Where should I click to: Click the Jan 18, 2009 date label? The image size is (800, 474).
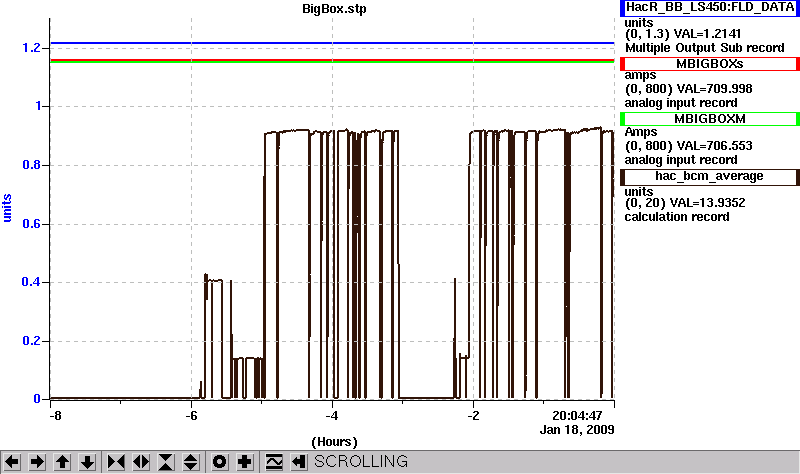click(577, 430)
